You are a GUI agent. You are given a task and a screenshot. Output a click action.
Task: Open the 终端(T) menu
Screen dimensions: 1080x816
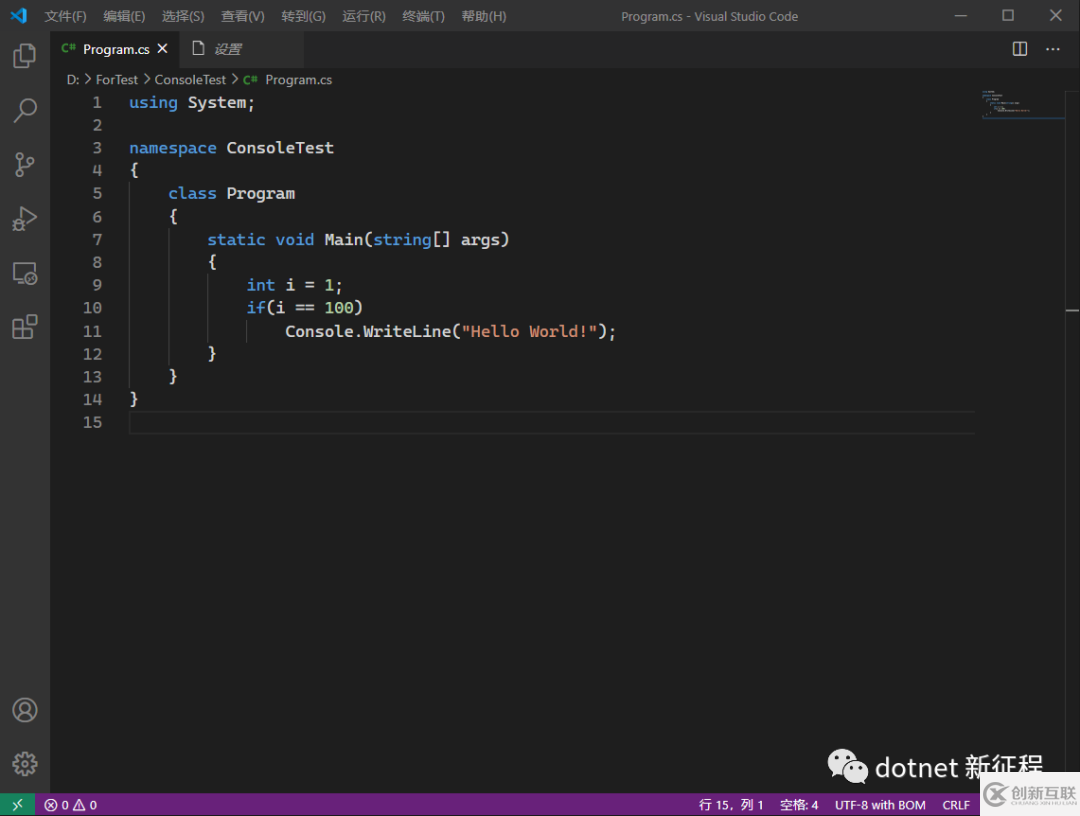click(x=423, y=16)
